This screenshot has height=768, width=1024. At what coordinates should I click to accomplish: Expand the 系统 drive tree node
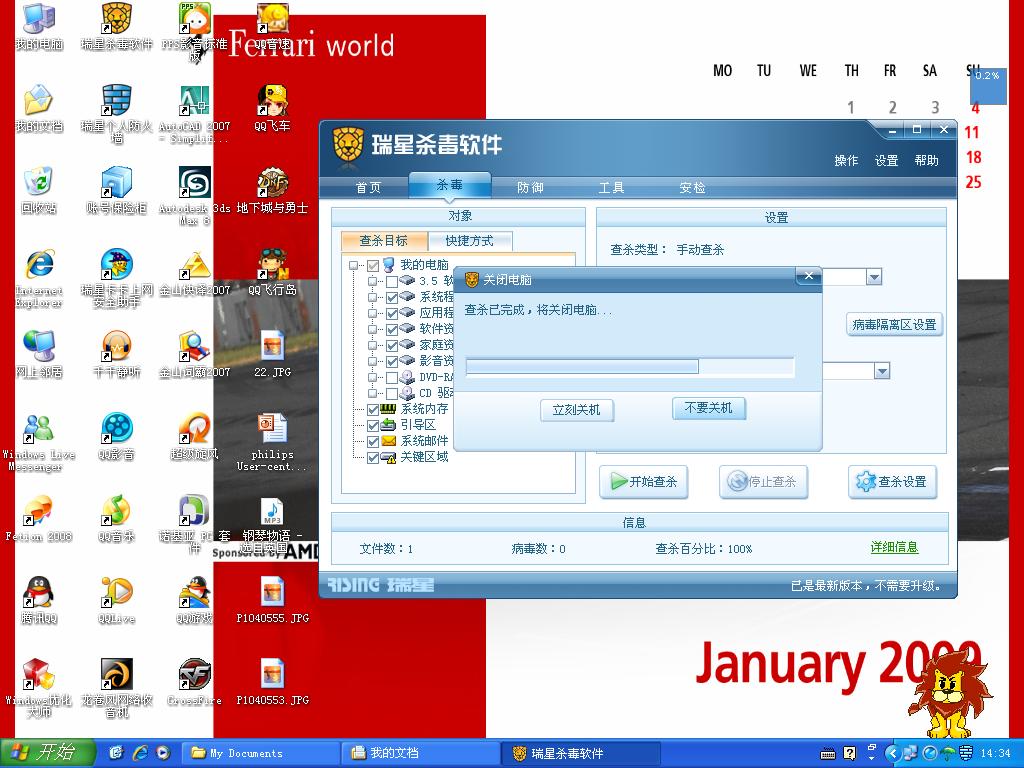372,297
